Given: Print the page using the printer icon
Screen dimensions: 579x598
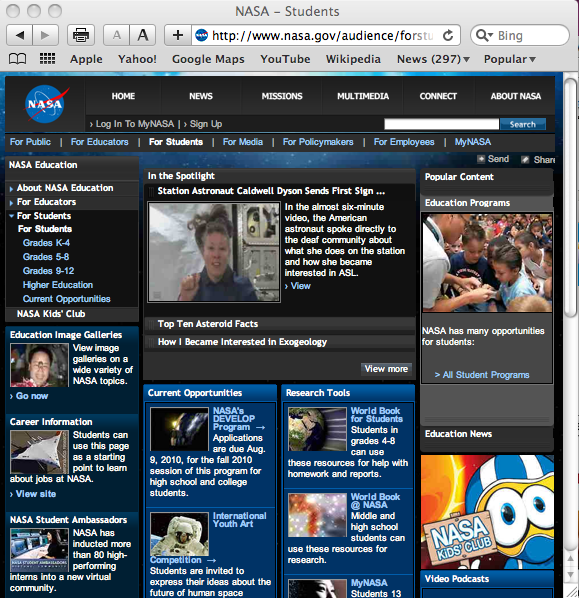Looking at the screenshot, I should pyautogui.click(x=81, y=35).
